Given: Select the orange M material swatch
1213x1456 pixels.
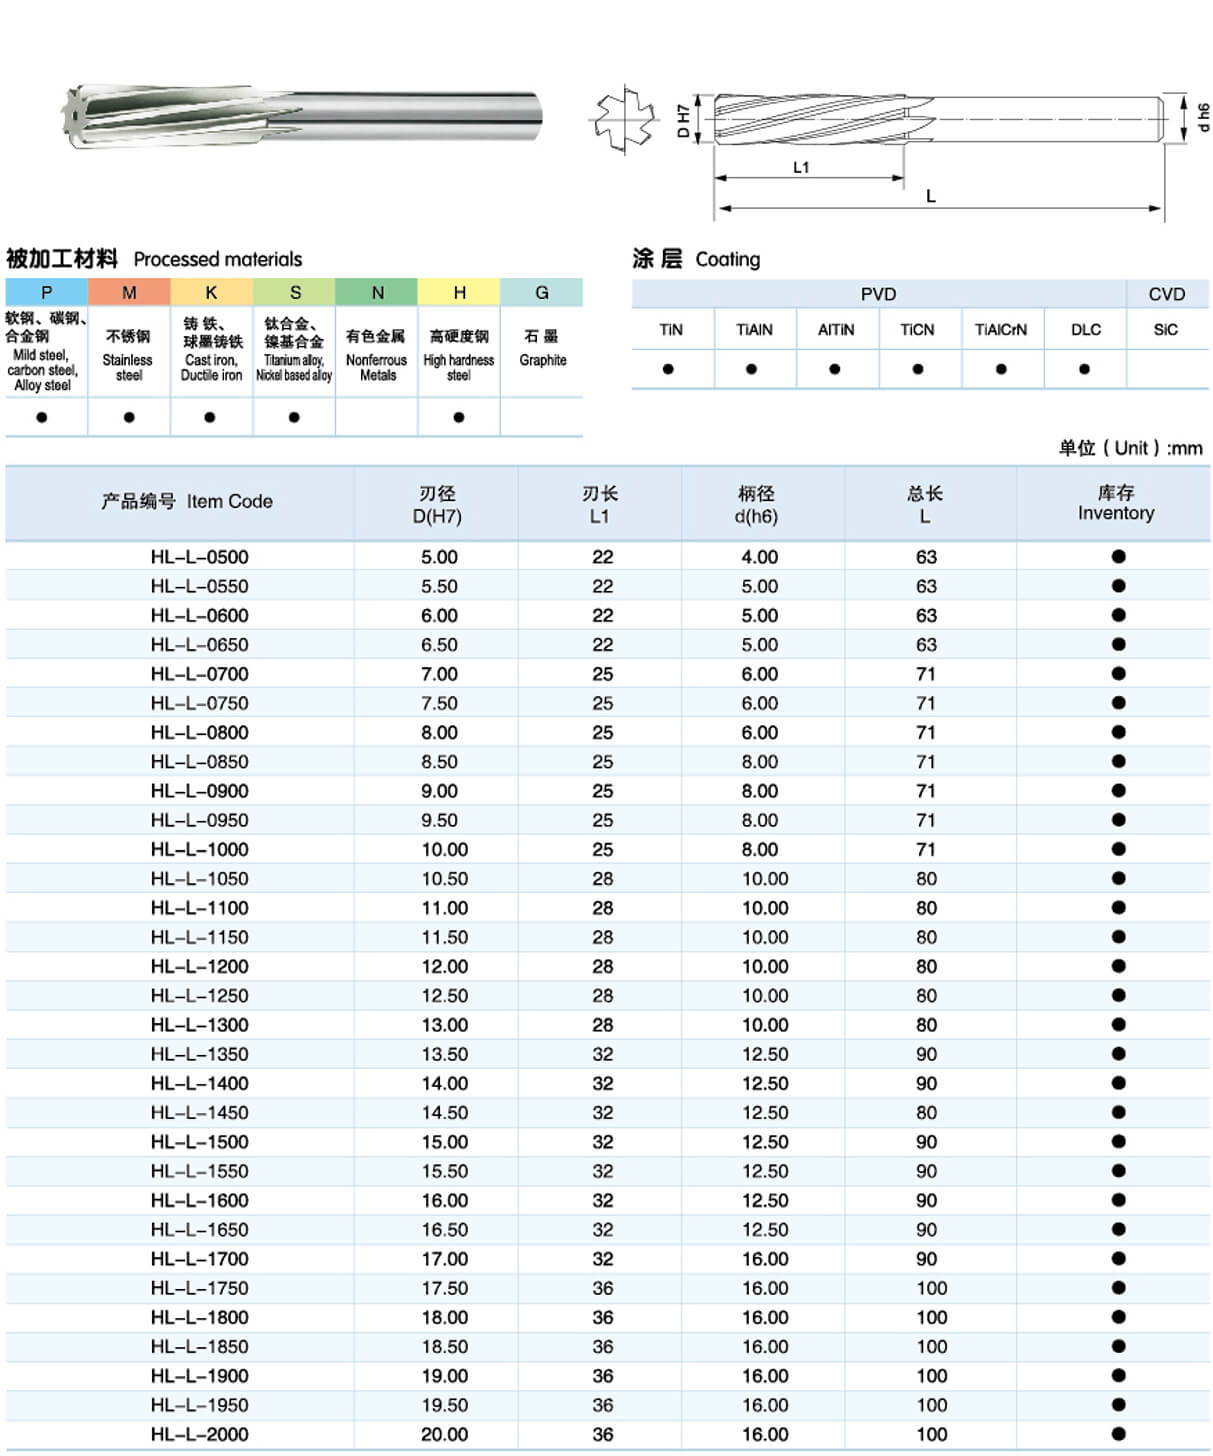Looking at the screenshot, I should tap(129, 292).
